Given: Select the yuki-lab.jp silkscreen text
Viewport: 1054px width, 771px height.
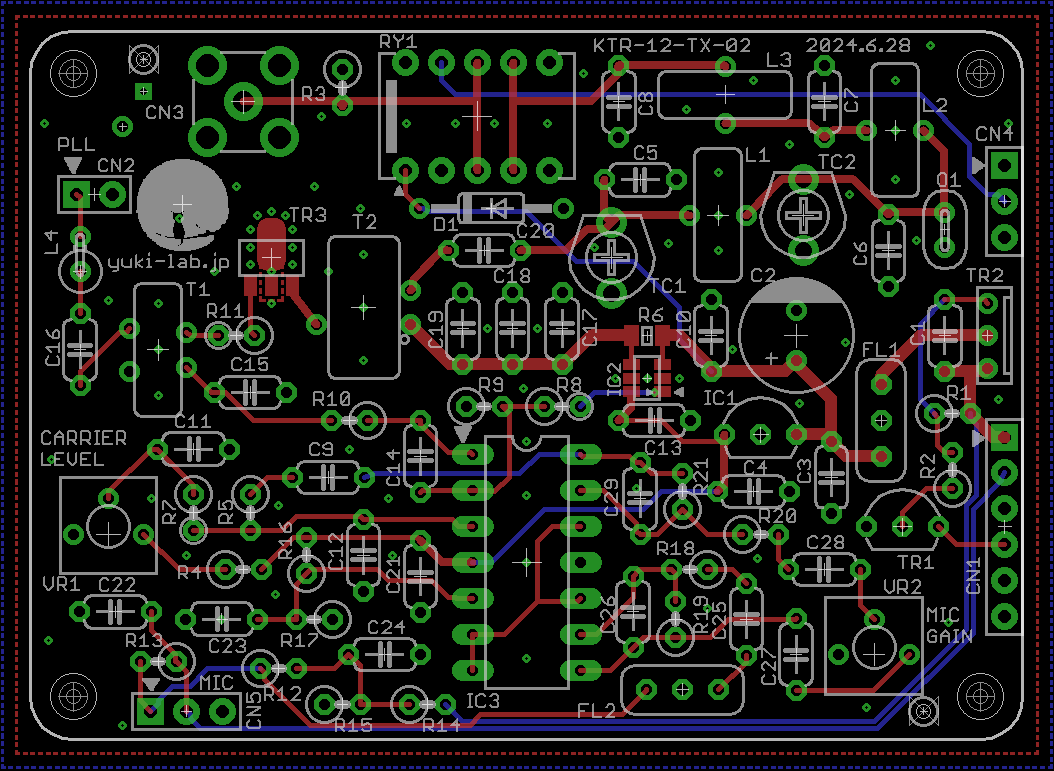Looking at the screenshot, I should (168, 261).
